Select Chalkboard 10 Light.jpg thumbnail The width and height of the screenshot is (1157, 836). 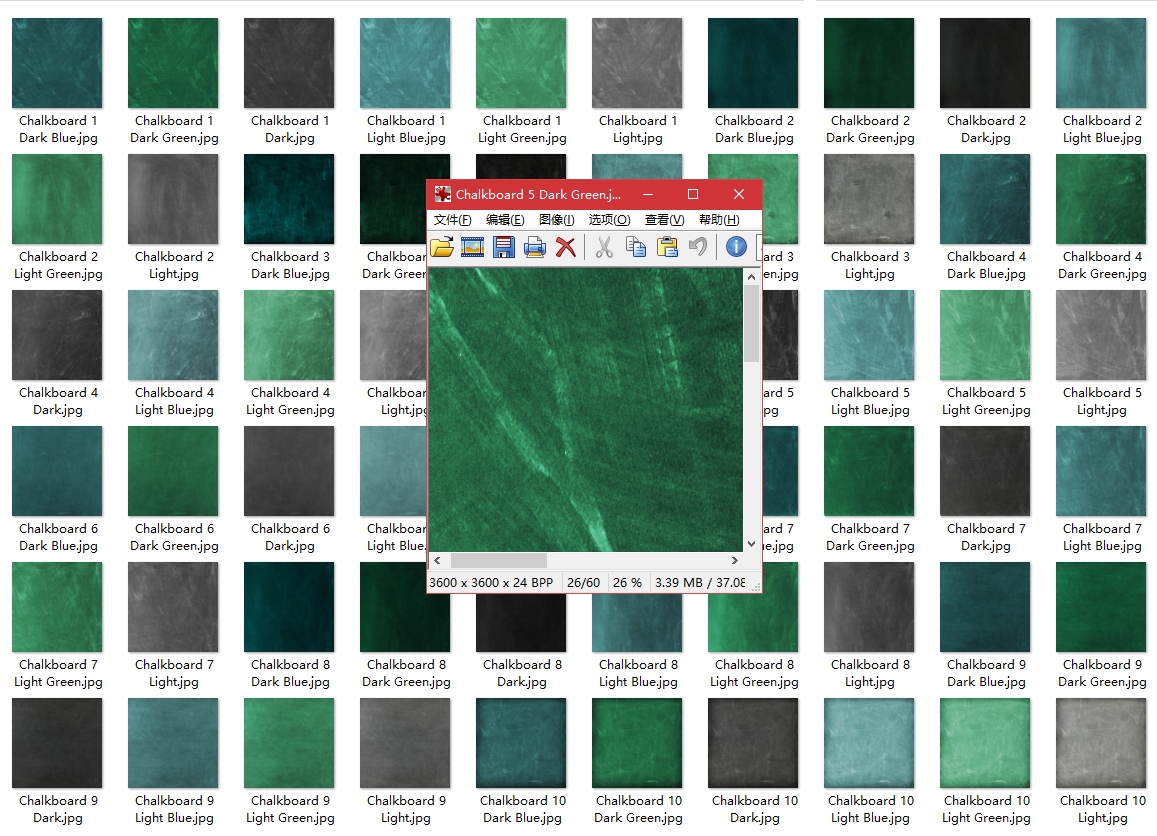coord(1101,744)
